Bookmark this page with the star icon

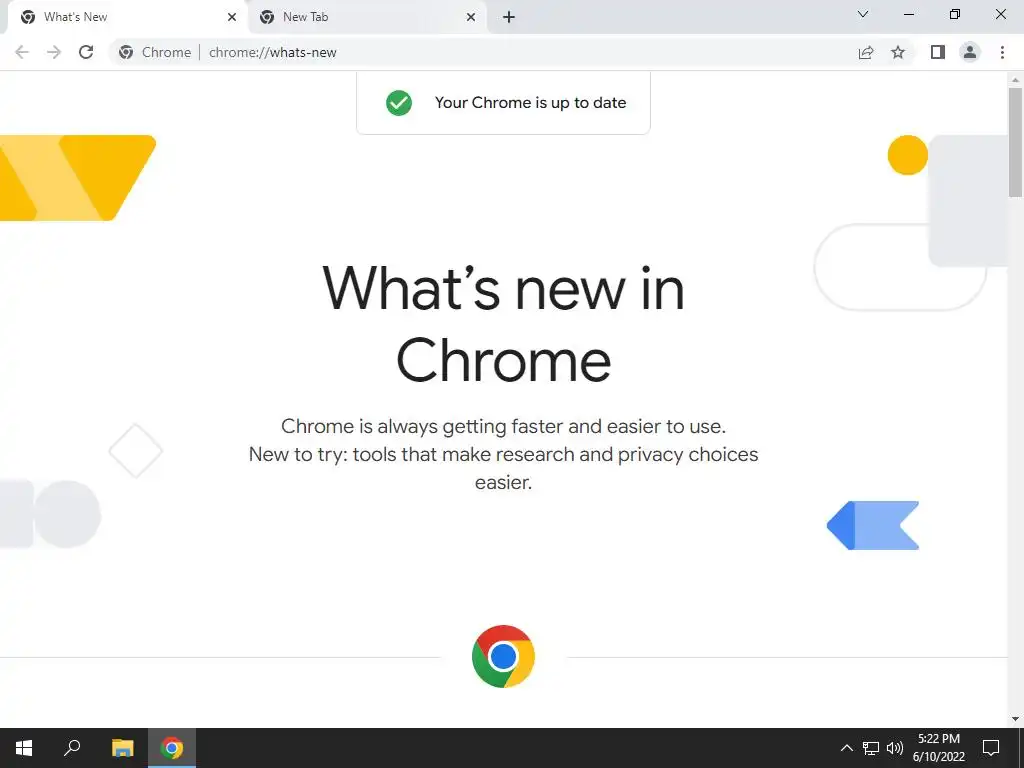(x=898, y=52)
